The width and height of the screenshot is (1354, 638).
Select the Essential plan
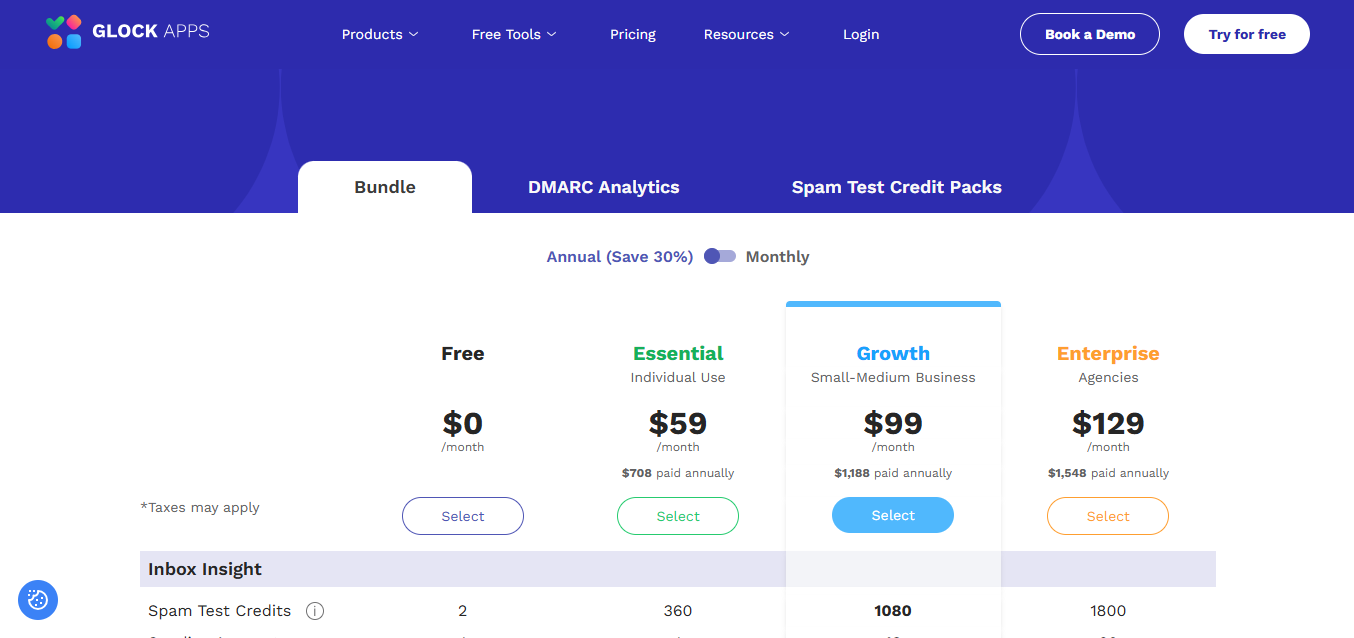tap(677, 515)
